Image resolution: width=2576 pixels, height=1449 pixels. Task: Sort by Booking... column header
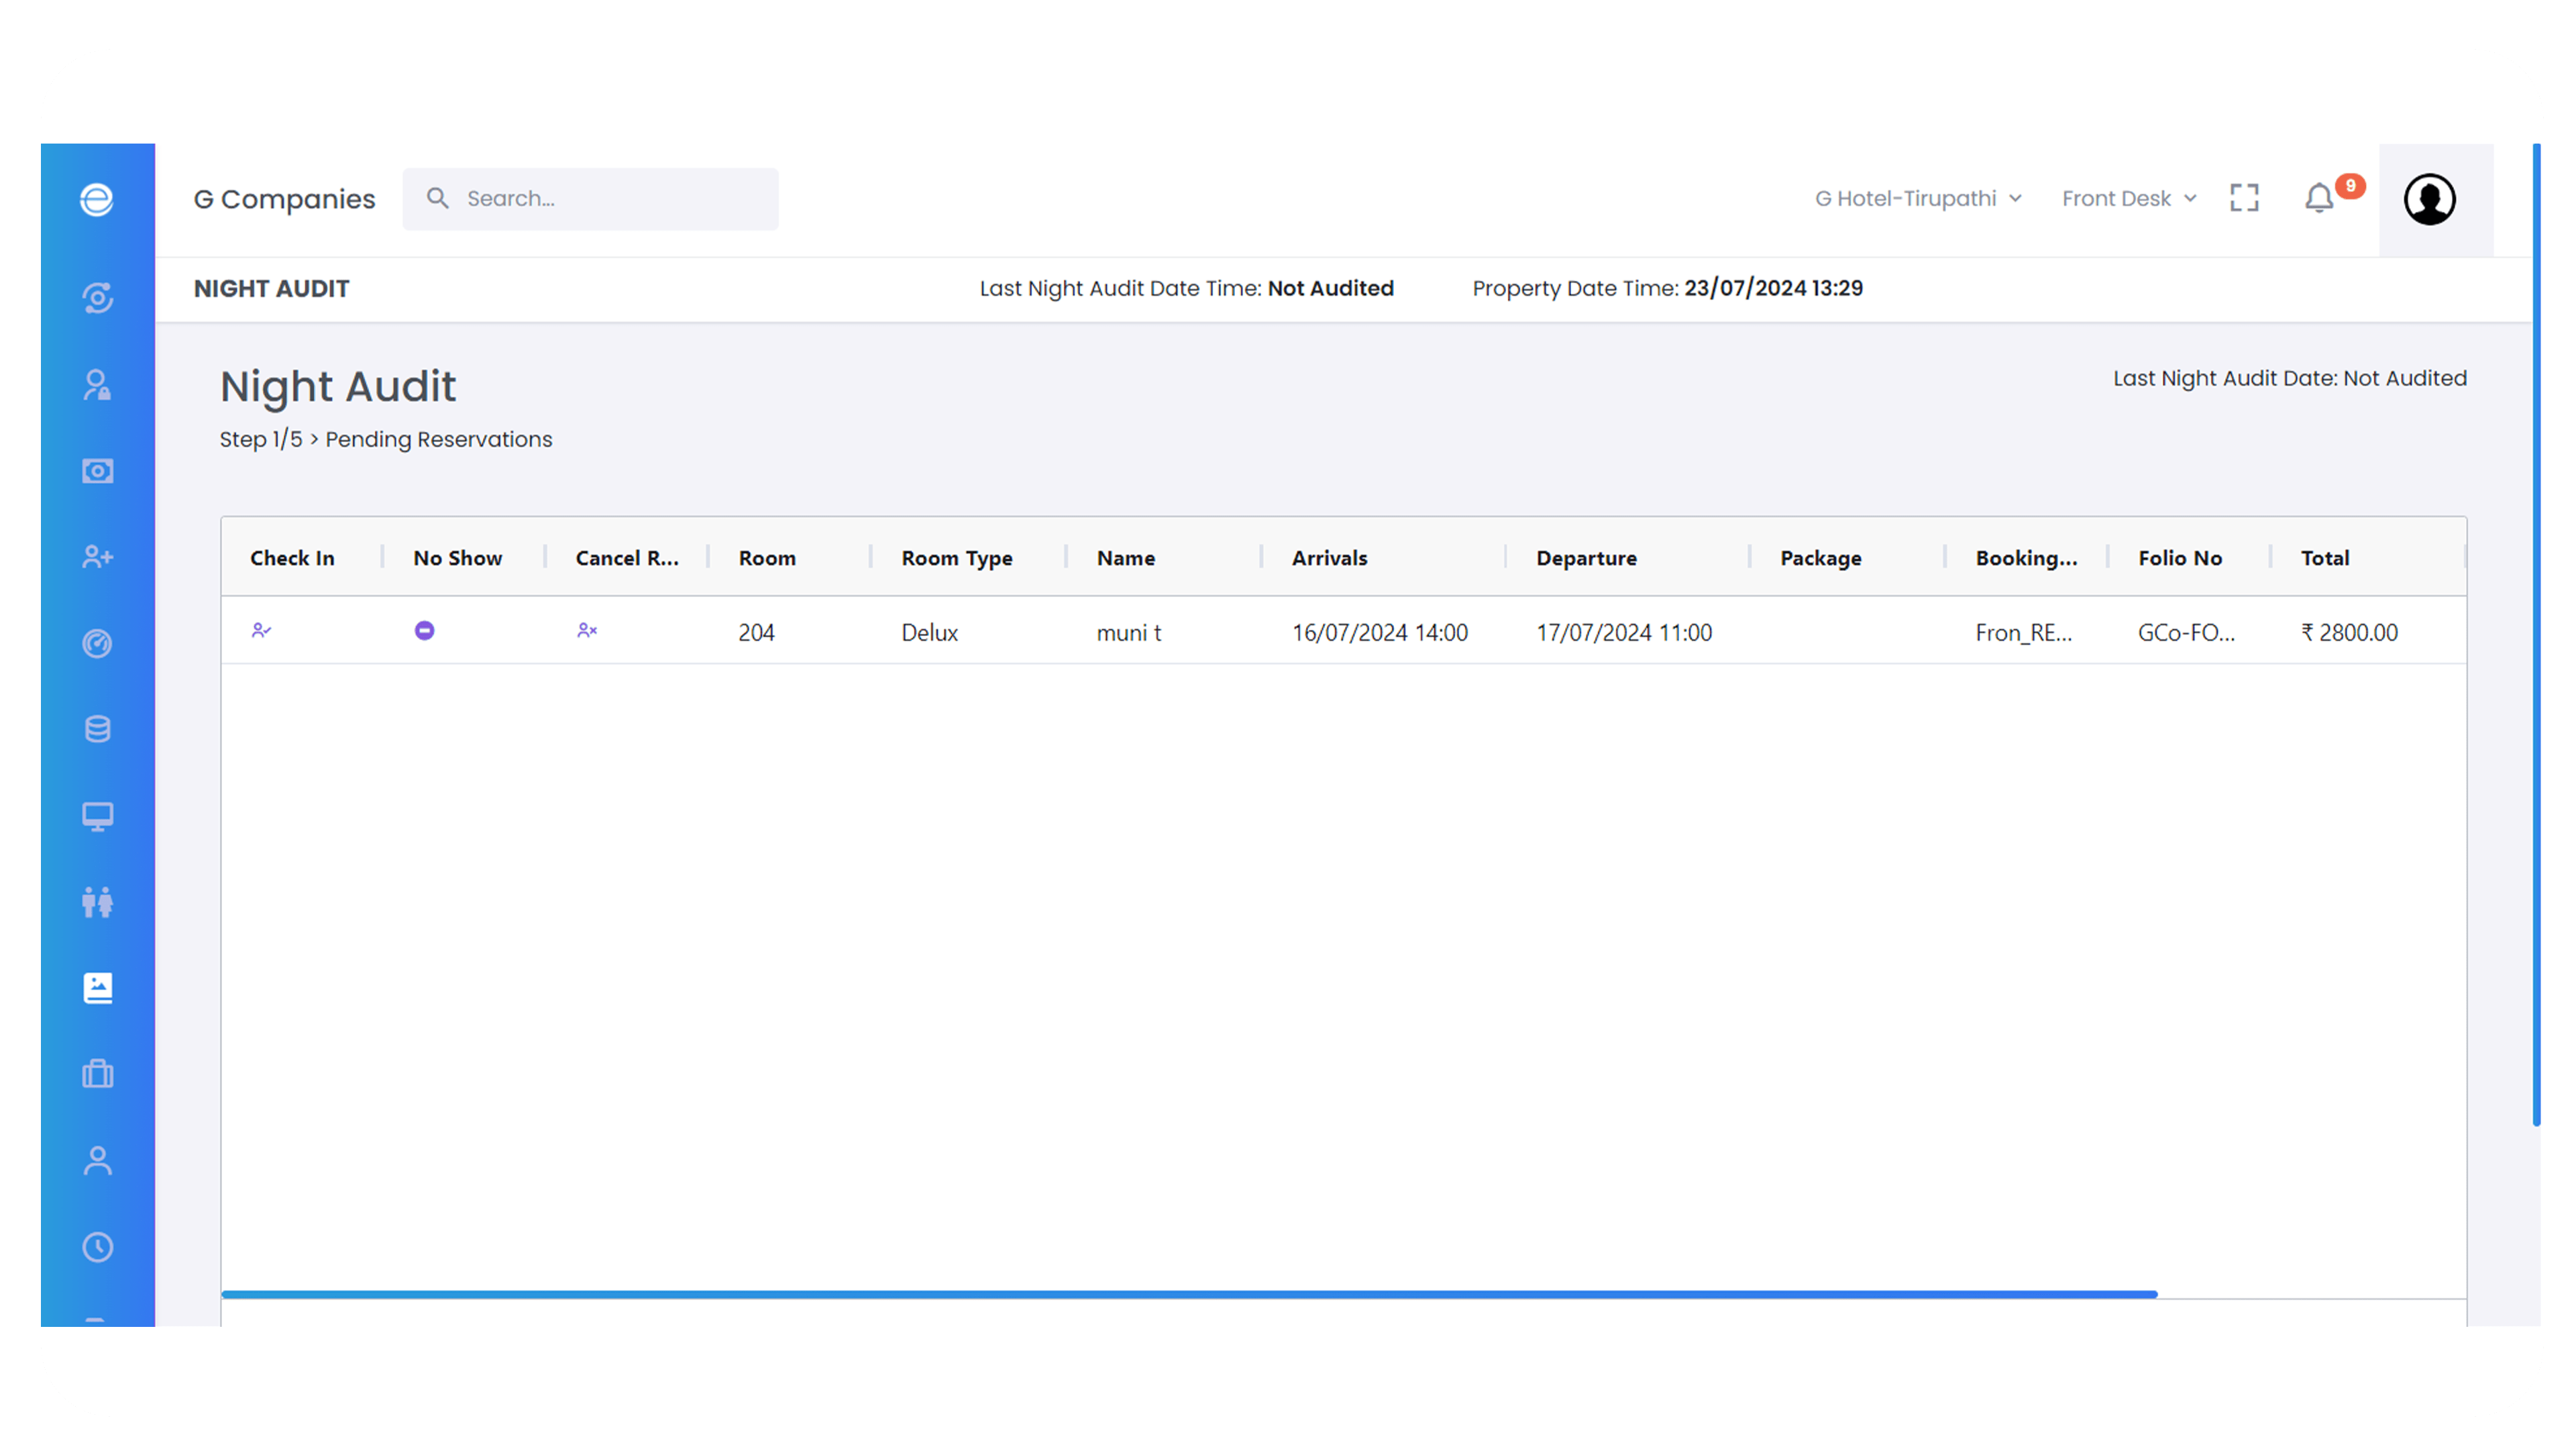(x=2026, y=558)
